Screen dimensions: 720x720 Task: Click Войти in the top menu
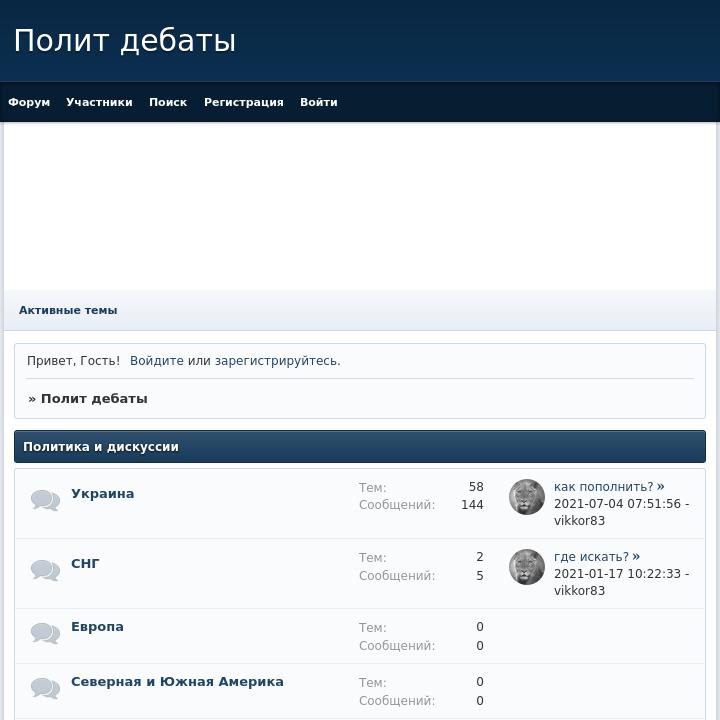tap(319, 102)
